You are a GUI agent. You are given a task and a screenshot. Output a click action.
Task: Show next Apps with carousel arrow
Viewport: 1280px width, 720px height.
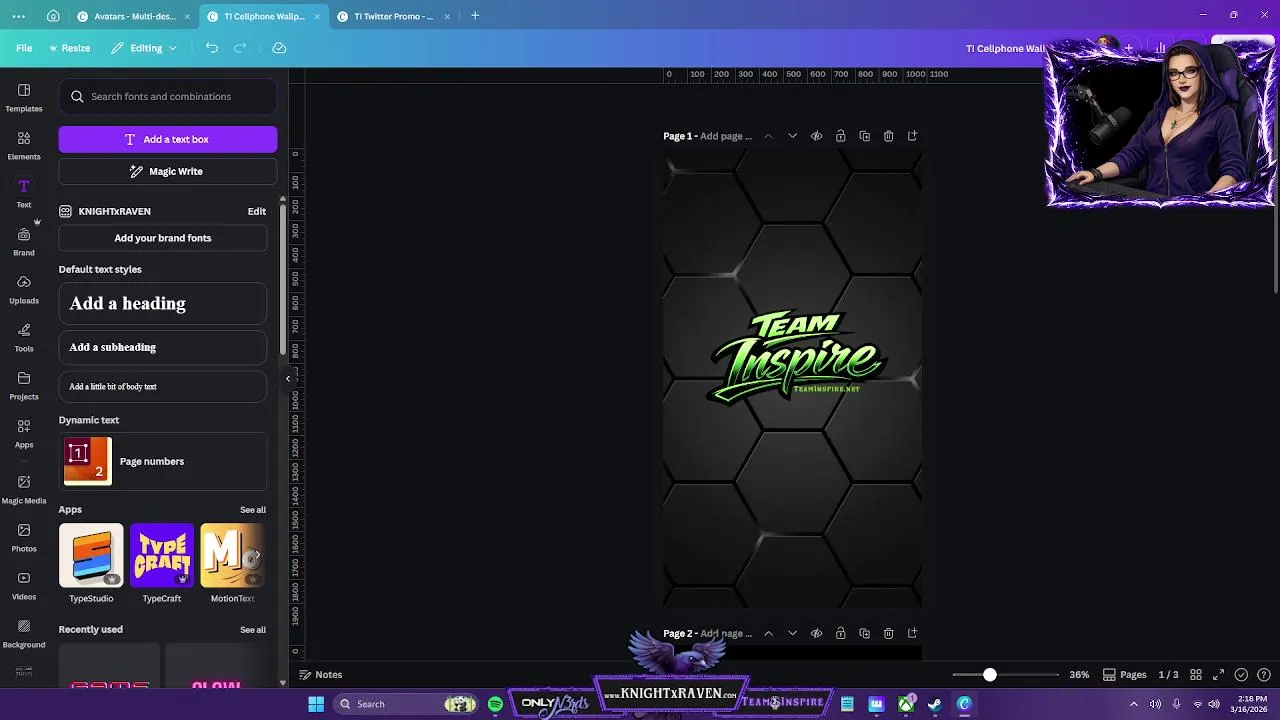click(257, 555)
